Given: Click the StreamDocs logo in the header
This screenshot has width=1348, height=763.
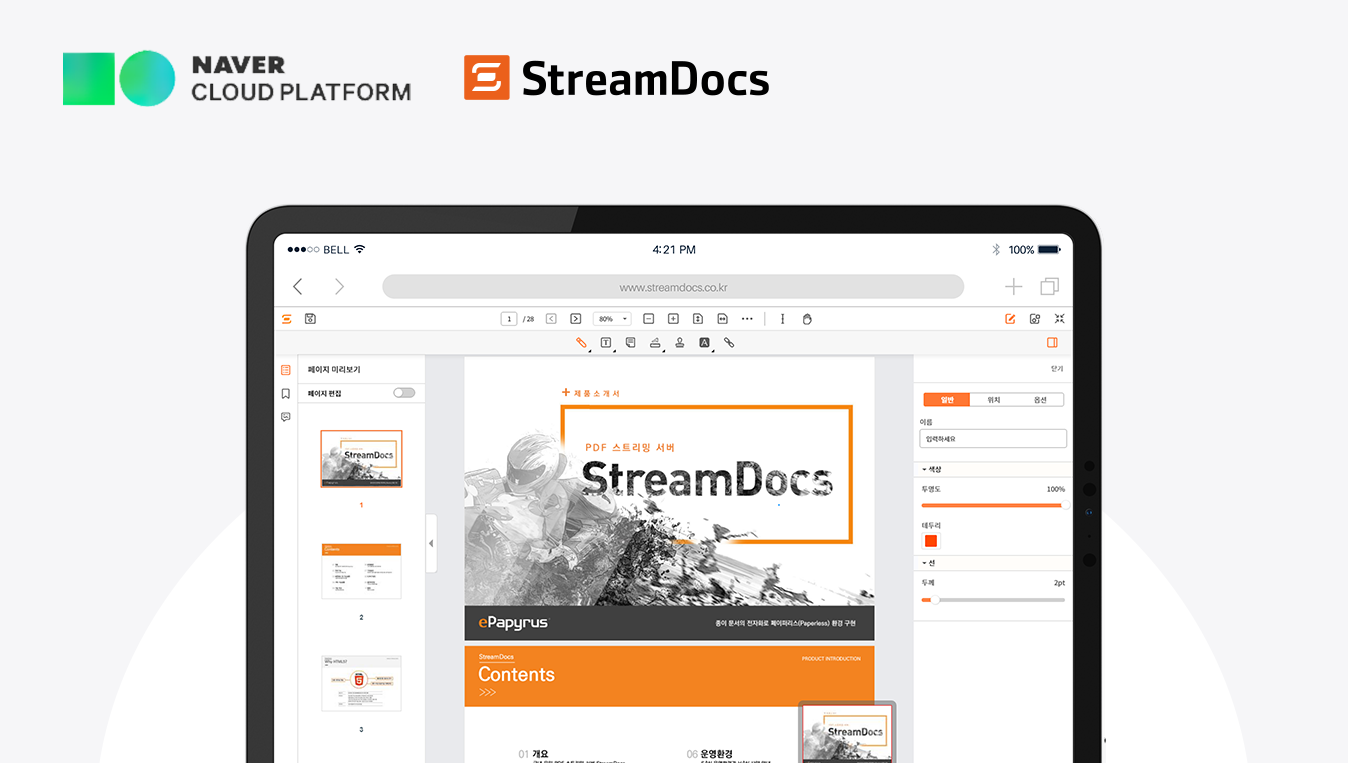Looking at the screenshot, I should [x=617, y=78].
